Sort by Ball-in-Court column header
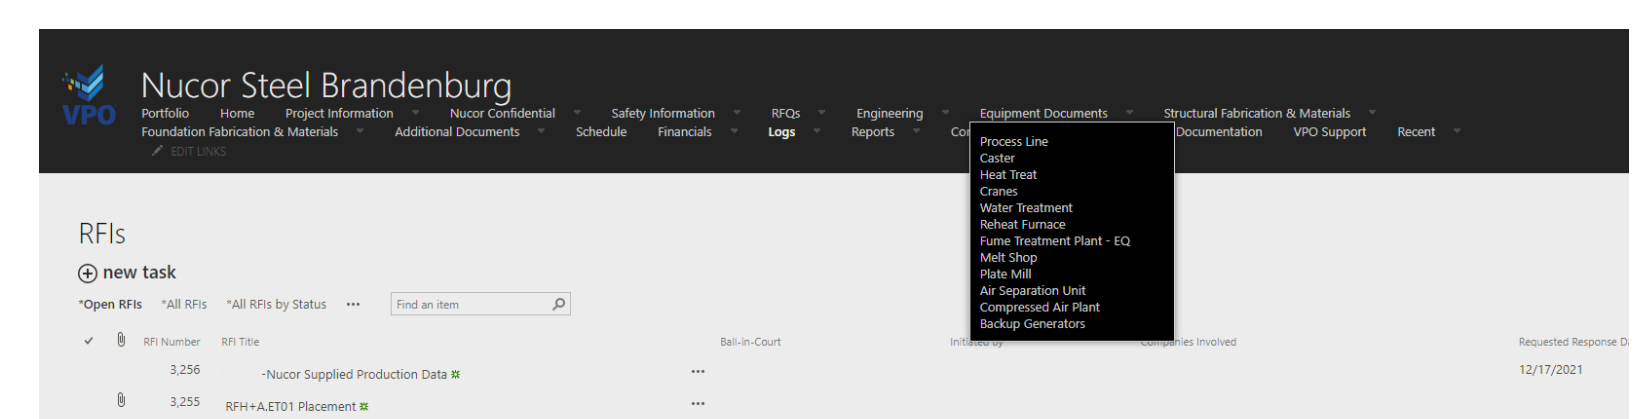This screenshot has height=419, width=1648. [750, 342]
